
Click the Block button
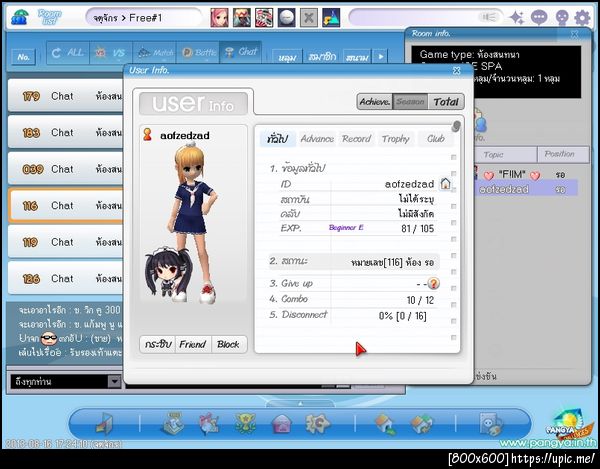pyautogui.click(x=228, y=344)
